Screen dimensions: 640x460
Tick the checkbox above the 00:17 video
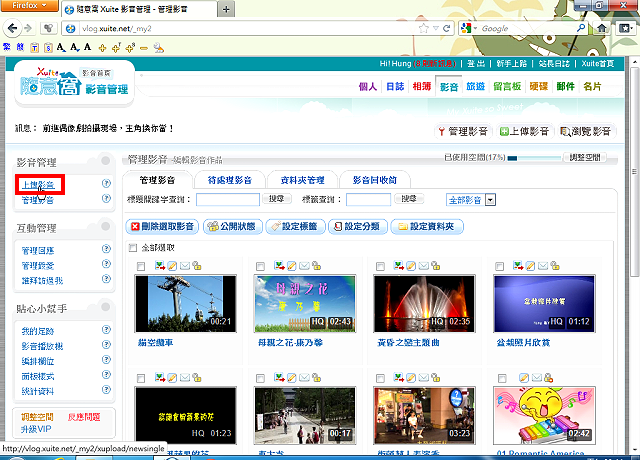(x=260, y=378)
